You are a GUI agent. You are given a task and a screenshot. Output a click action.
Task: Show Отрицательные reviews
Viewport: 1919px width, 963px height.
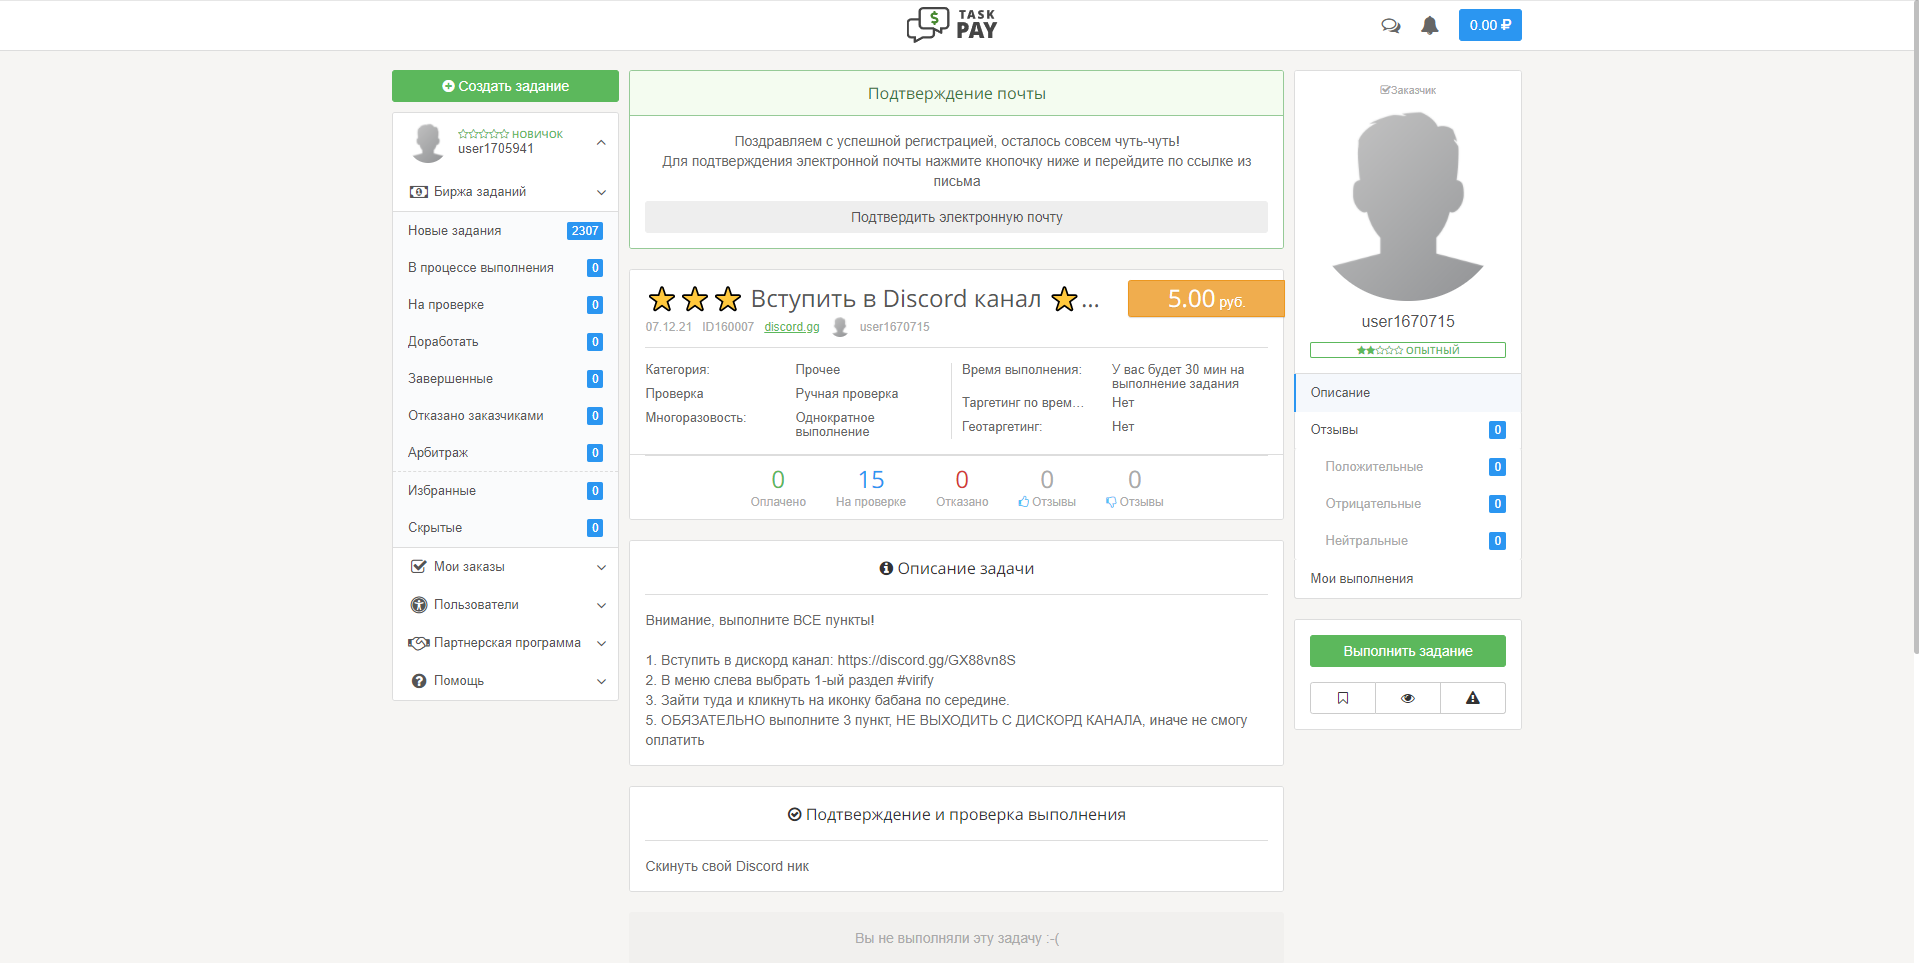(1408, 504)
